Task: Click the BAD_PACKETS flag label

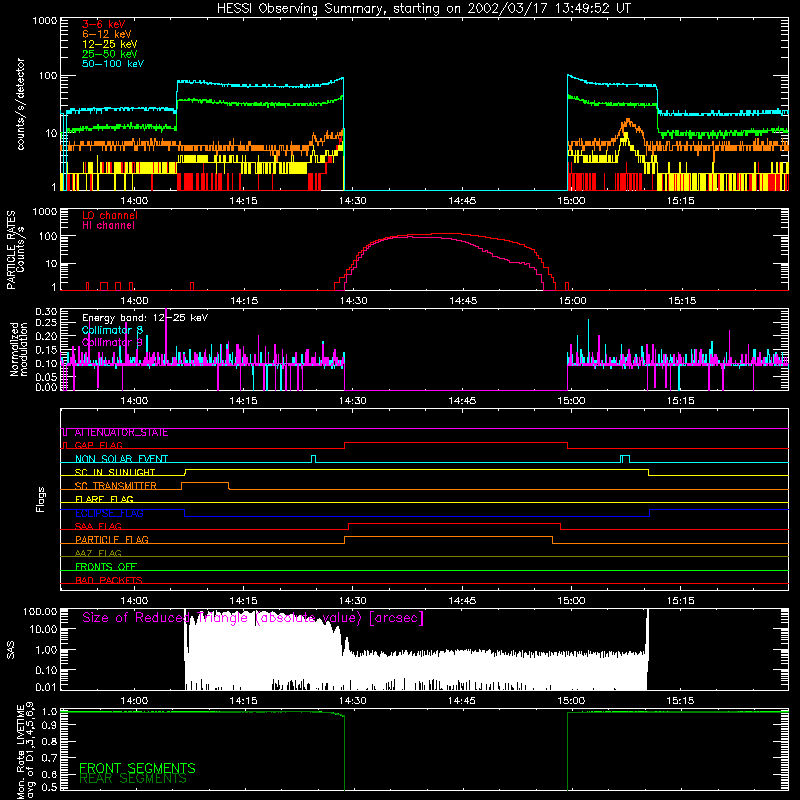Action: pyautogui.click(x=109, y=580)
